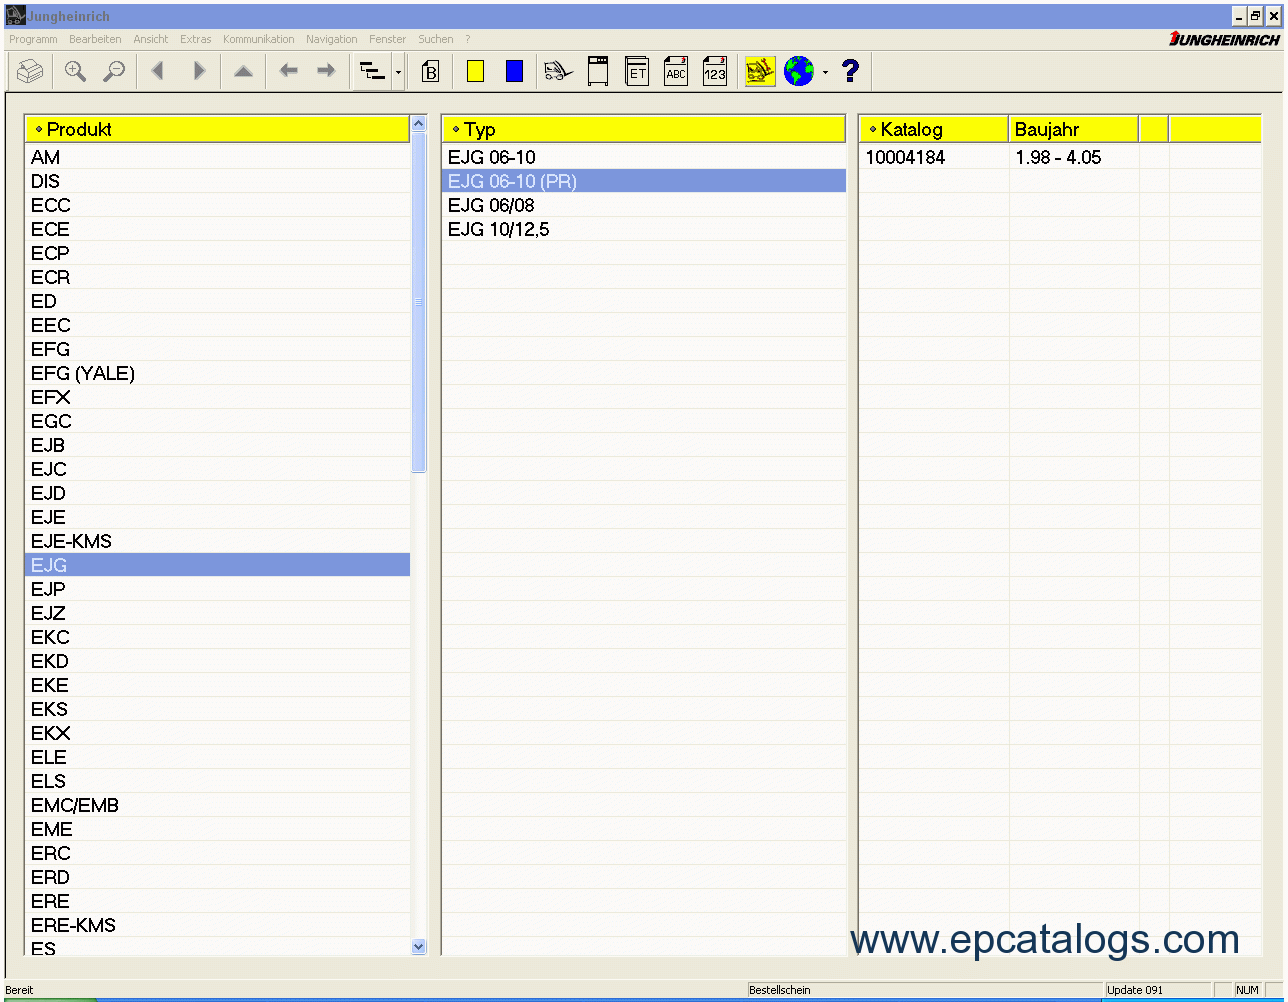Select product EJP
The height and width of the screenshot is (1002, 1288).
[217, 589]
